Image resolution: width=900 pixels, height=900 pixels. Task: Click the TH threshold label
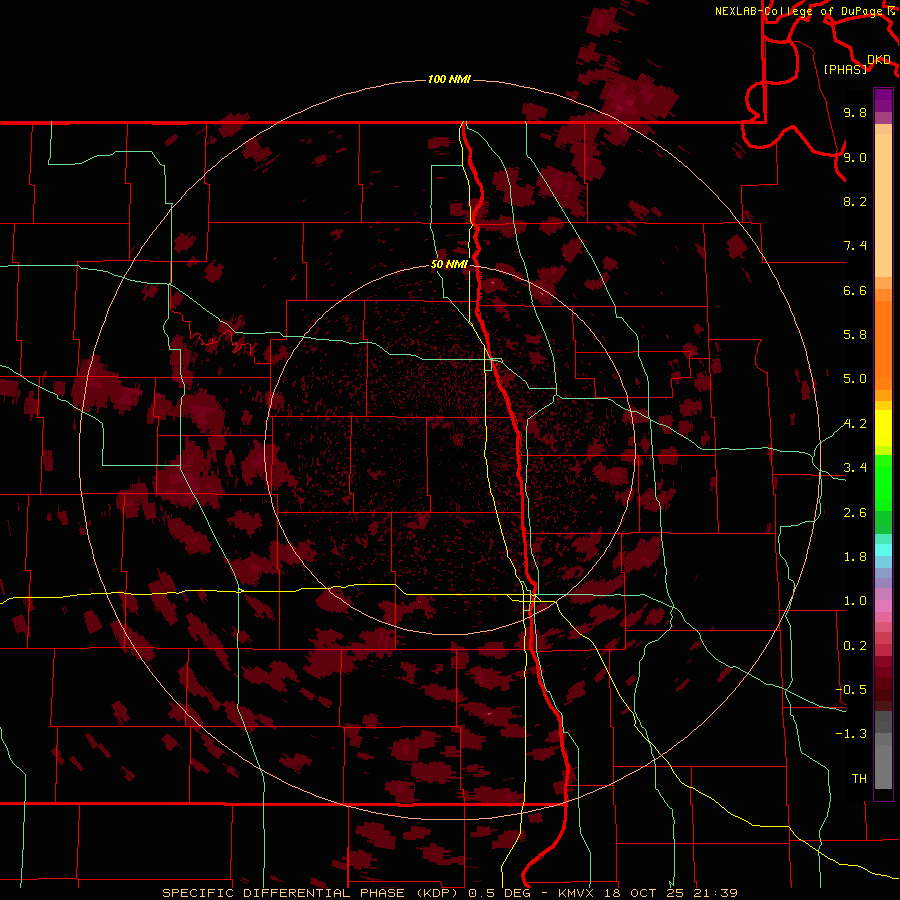click(859, 779)
